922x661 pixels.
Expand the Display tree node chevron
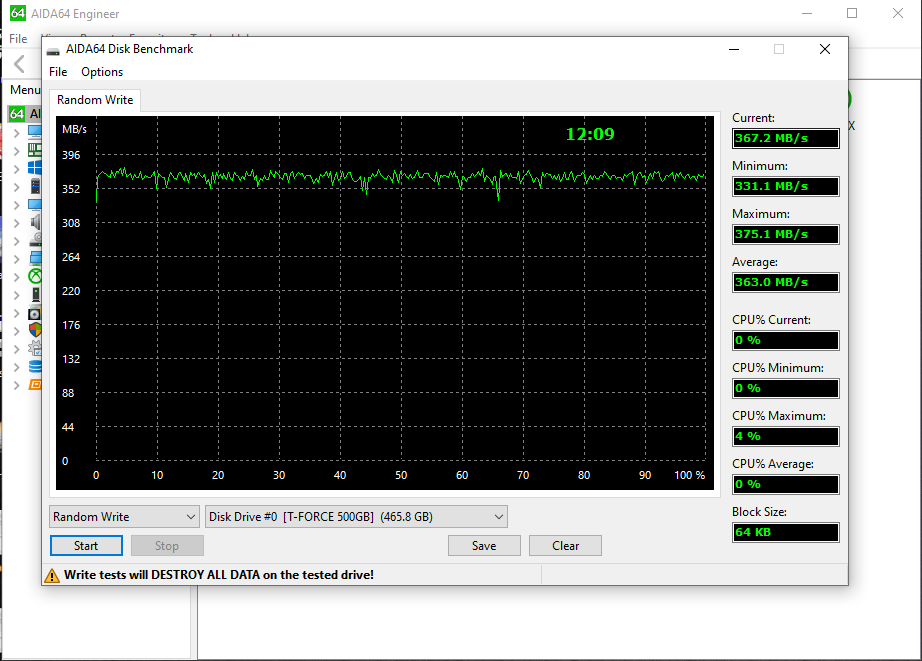16,205
